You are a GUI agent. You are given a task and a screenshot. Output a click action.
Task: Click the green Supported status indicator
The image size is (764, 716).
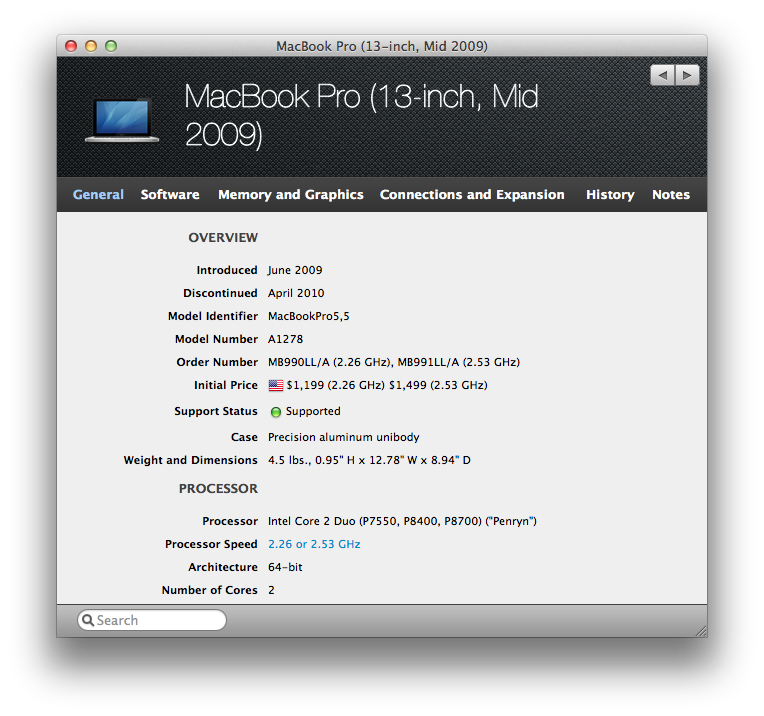pos(276,412)
